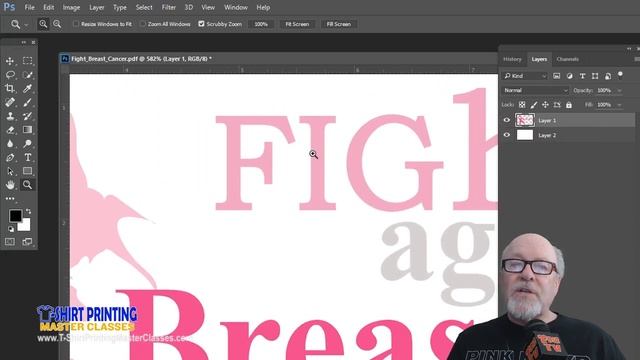640x360 pixels.
Task: Filter layers by shape layers
Action: (x=595, y=76)
